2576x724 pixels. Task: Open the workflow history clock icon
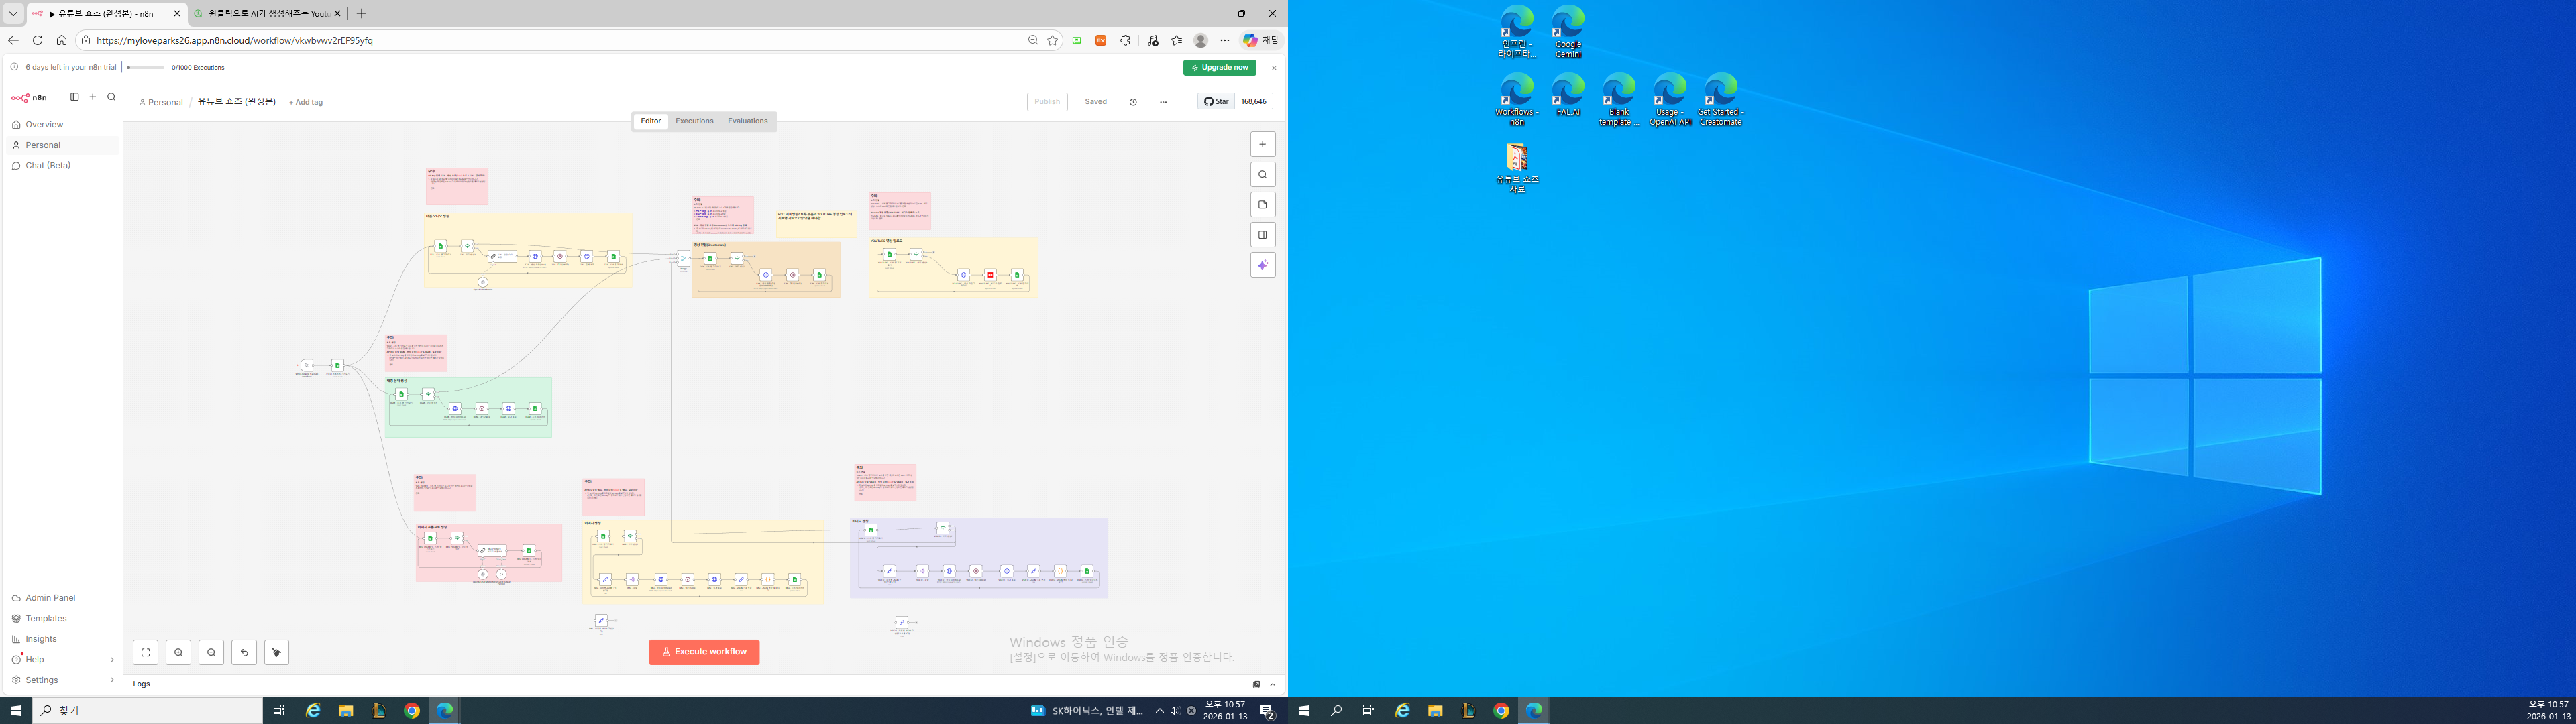(1133, 102)
